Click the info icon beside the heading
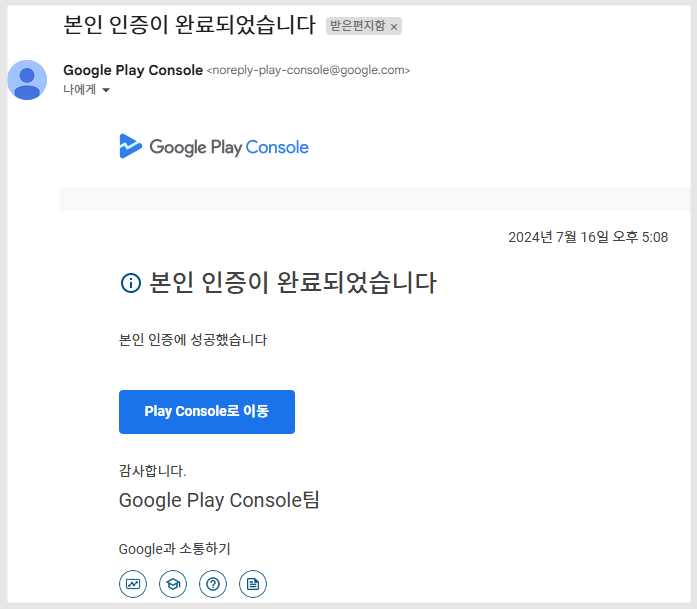Viewport: 697px width, 609px height. tap(131, 283)
